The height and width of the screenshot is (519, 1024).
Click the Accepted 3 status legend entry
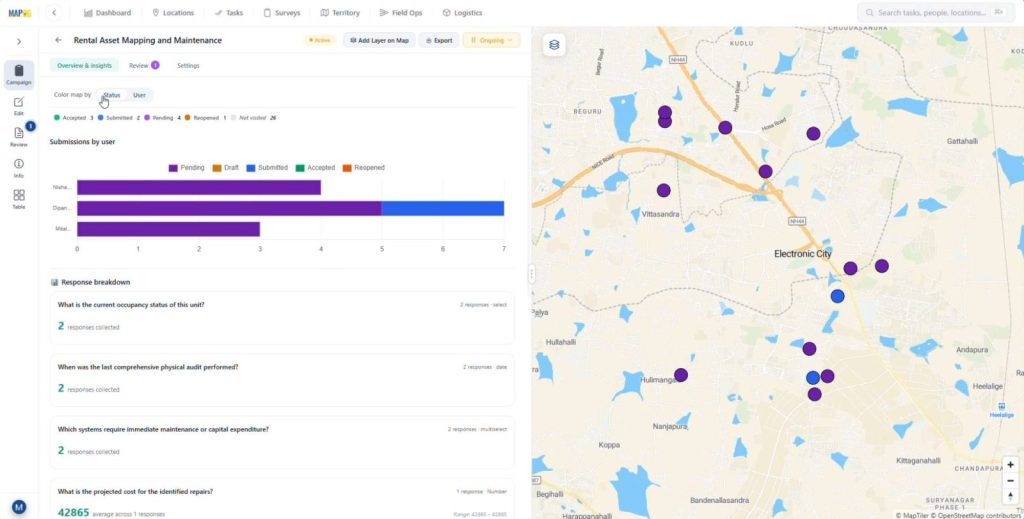pyautogui.click(x=74, y=118)
